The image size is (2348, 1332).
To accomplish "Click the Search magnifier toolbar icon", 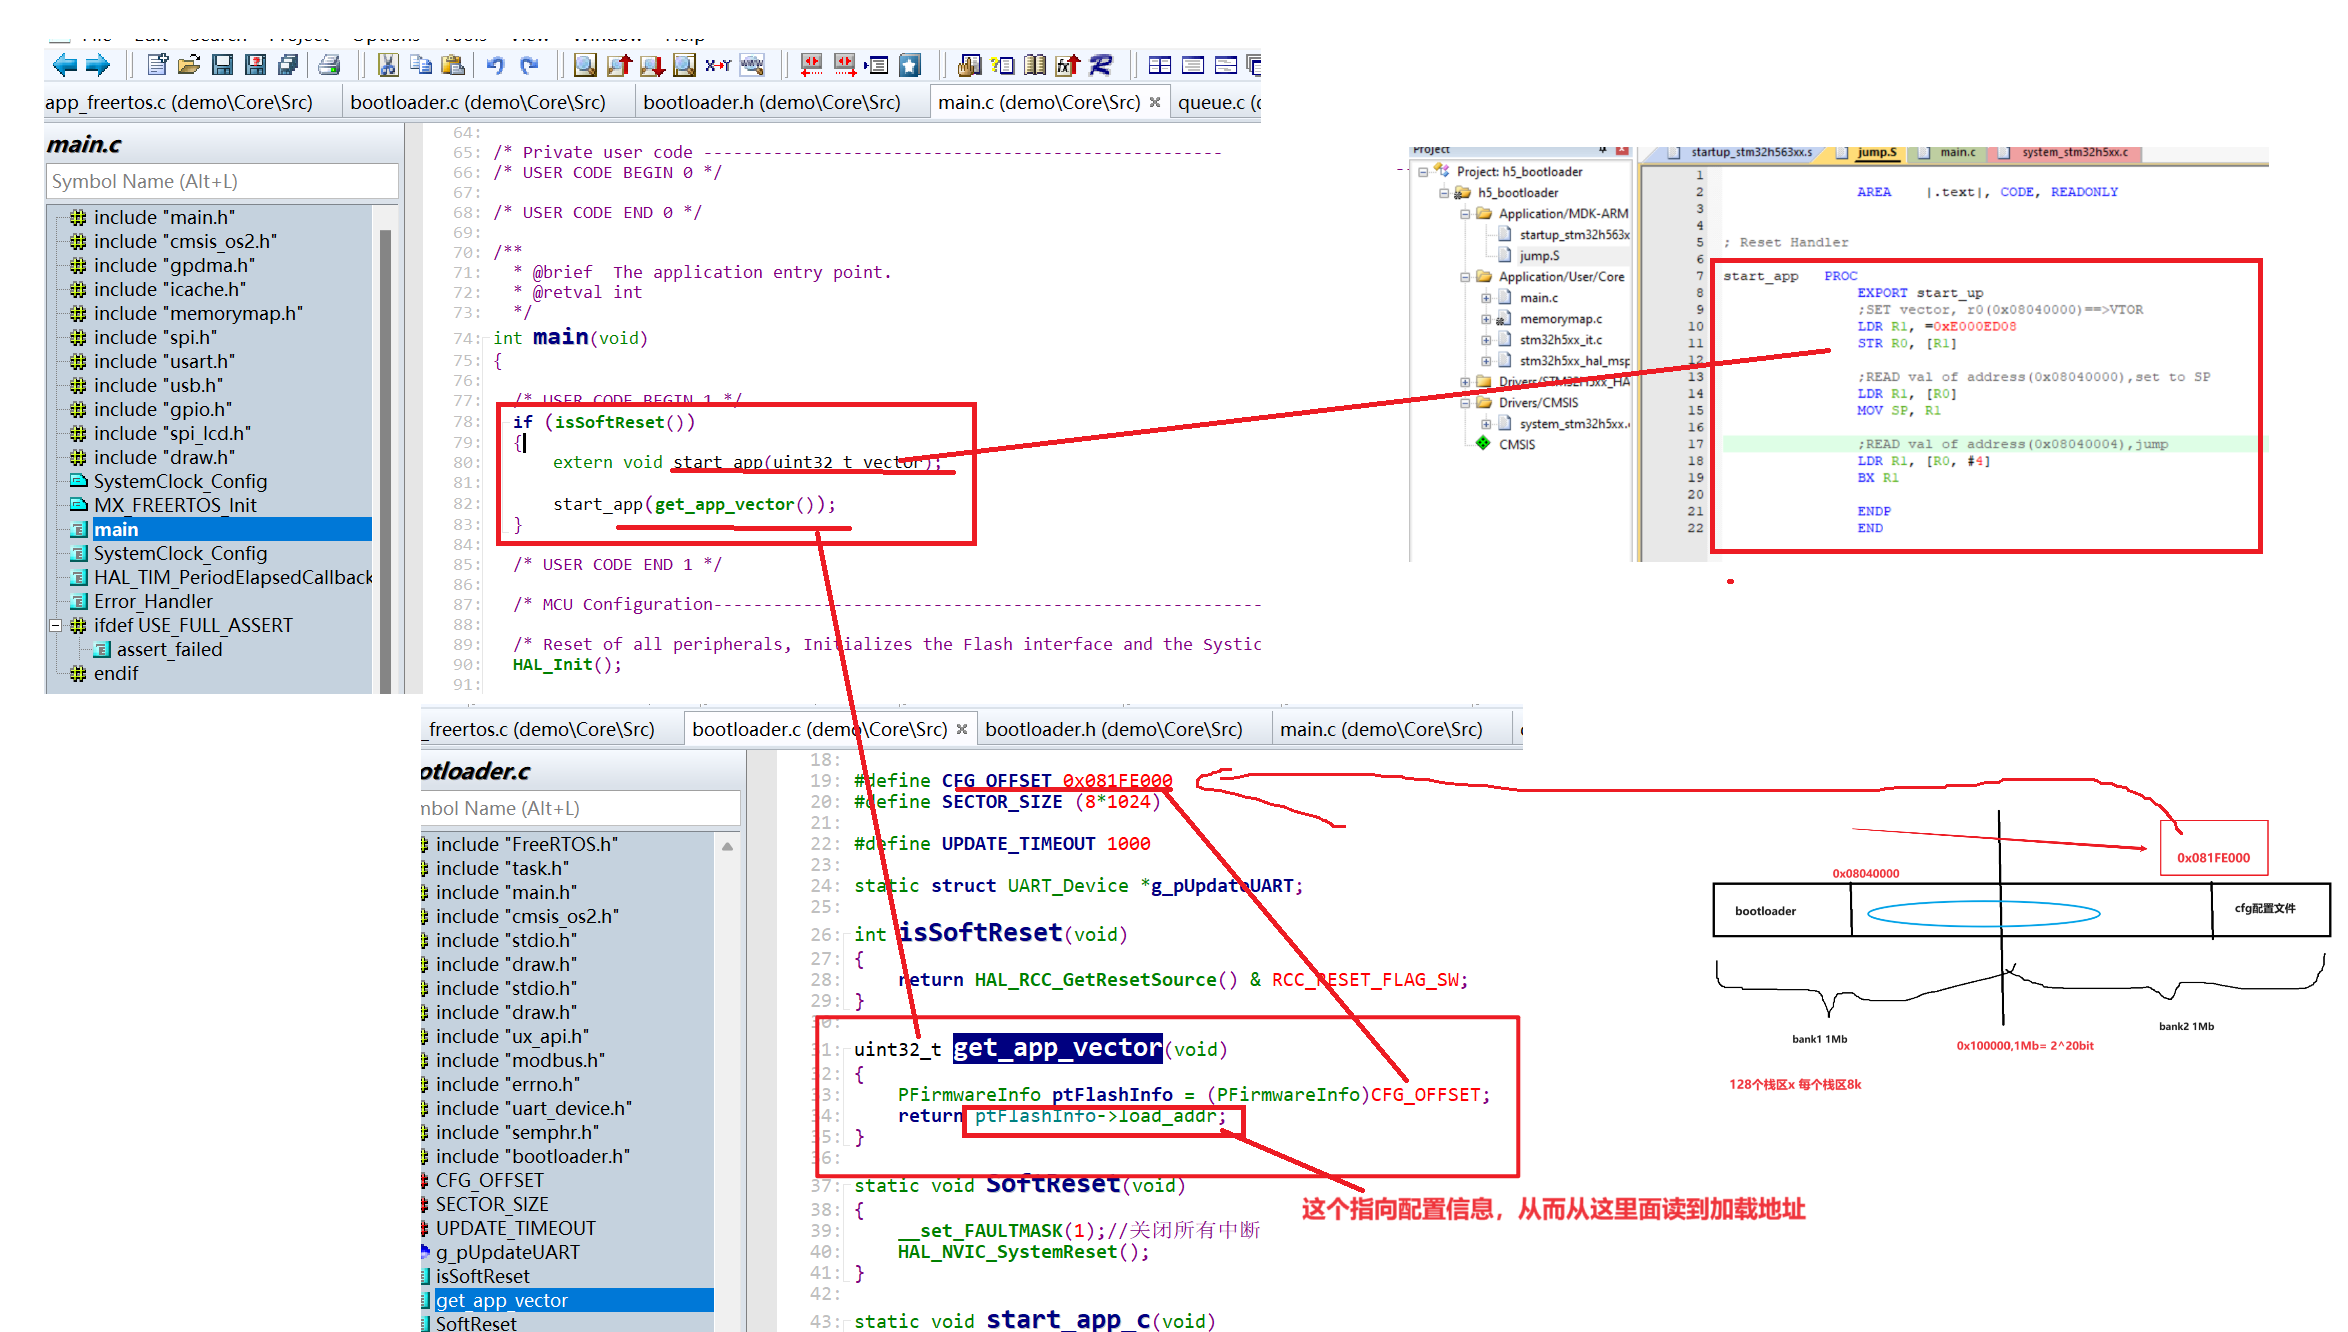I will pos(585,66).
